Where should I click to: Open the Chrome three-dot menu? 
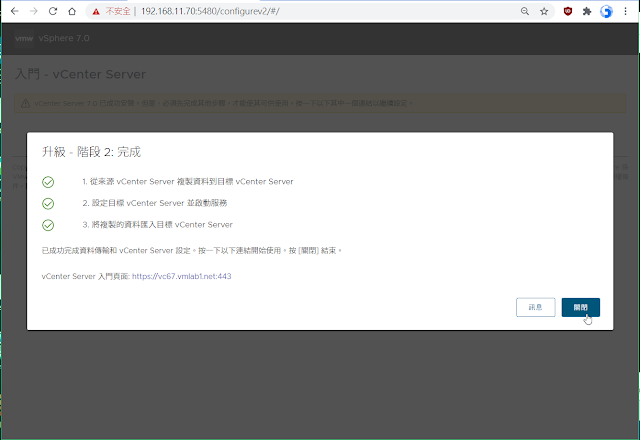coord(625,11)
